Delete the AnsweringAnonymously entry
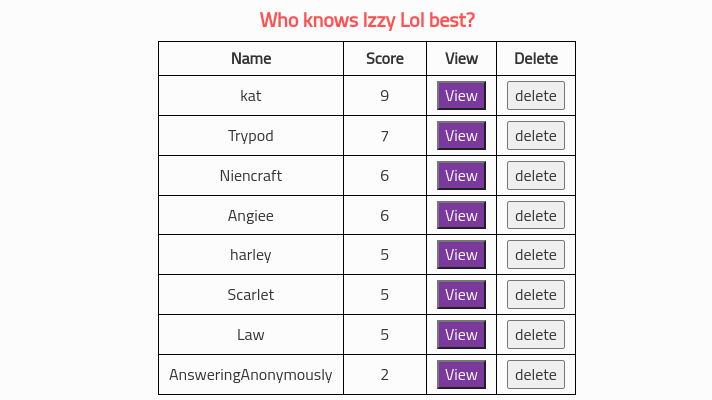The image size is (712, 400). click(535, 375)
